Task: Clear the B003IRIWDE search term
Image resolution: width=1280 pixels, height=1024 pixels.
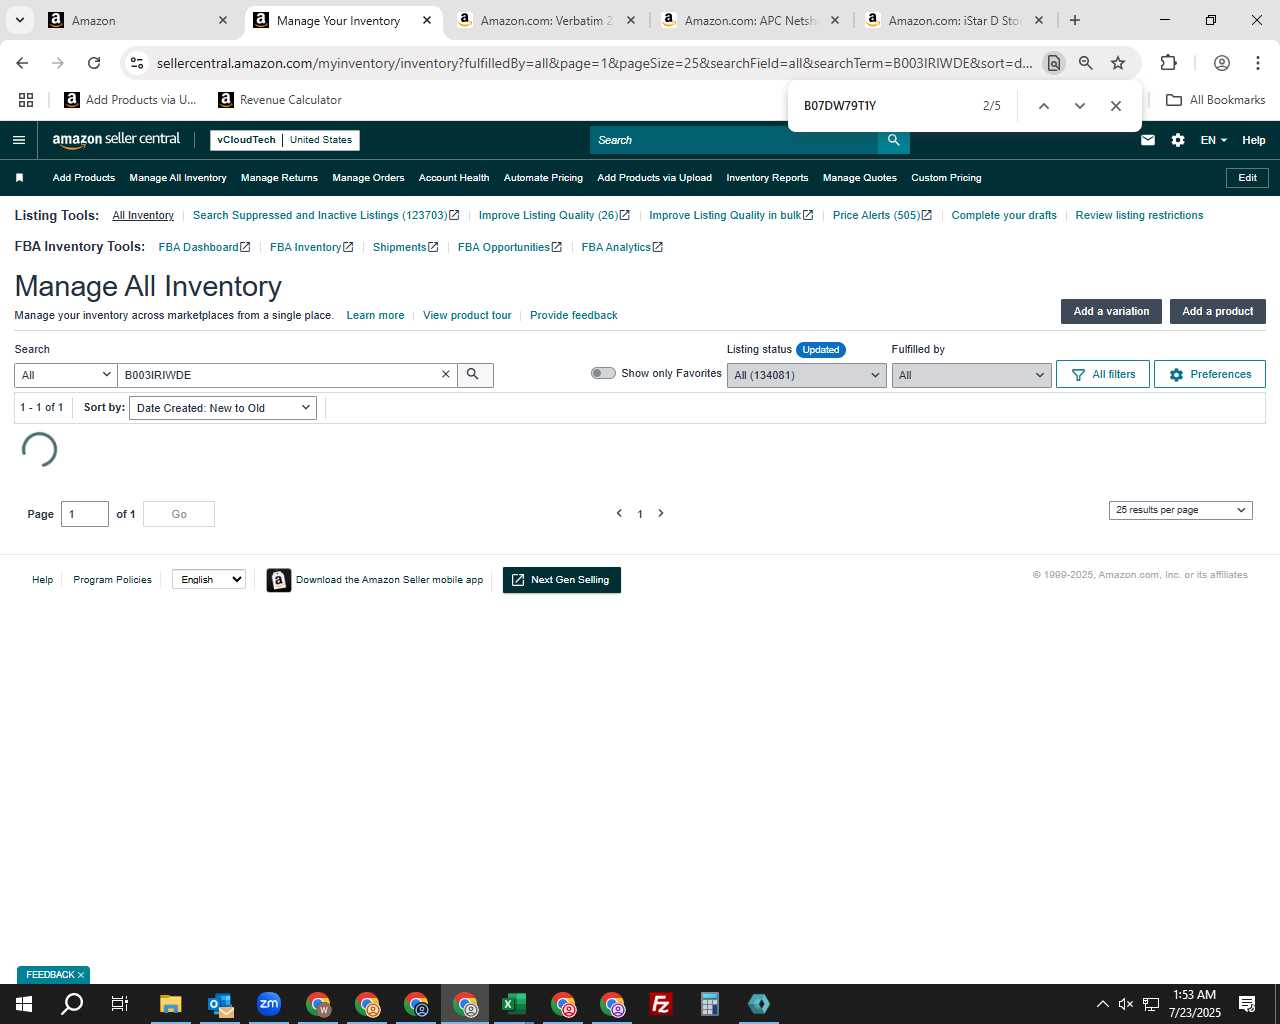Action: coord(446,374)
